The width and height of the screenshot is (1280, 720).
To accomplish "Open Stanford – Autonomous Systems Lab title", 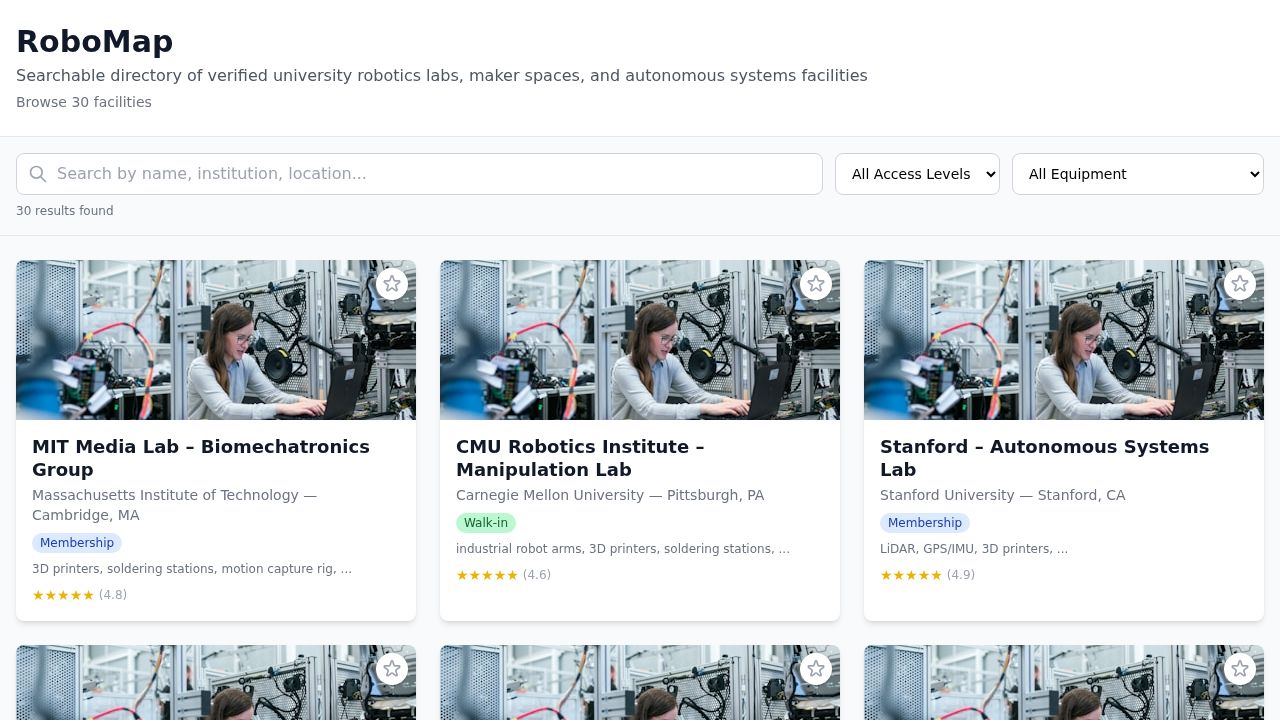I will [x=1044, y=458].
